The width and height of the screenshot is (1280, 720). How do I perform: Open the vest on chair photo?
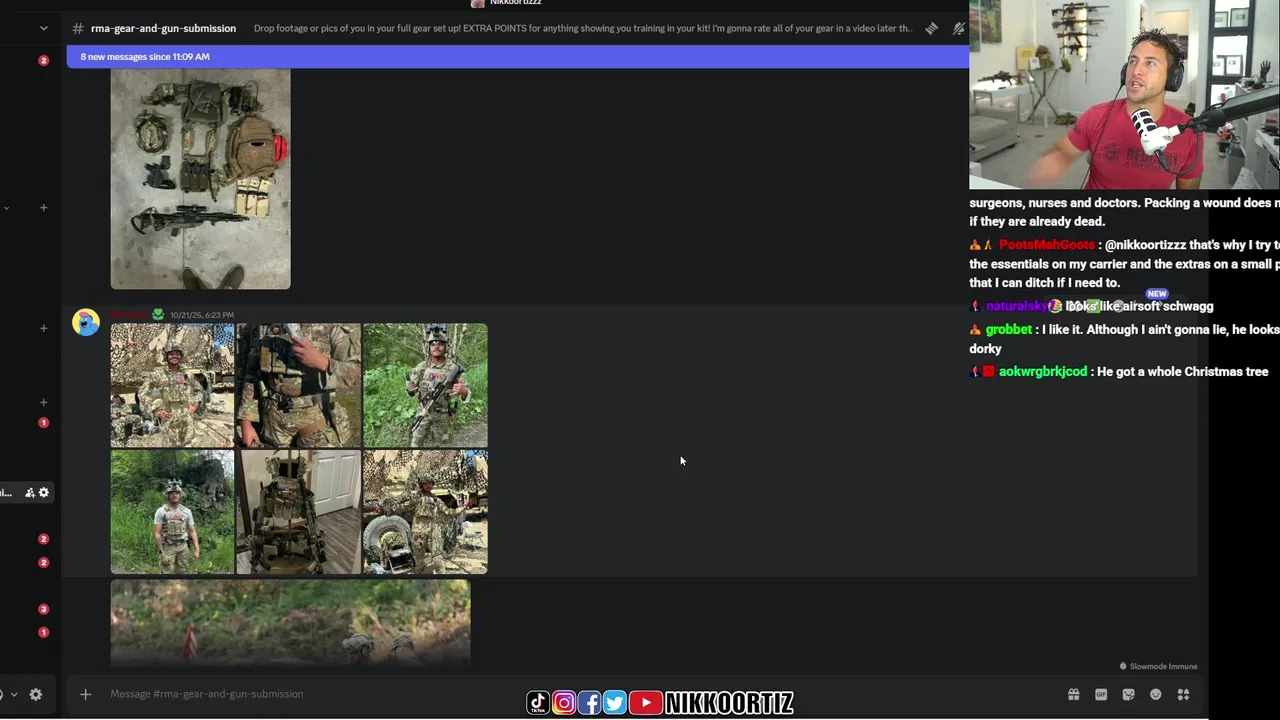pyautogui.click(x=298, y=512)
